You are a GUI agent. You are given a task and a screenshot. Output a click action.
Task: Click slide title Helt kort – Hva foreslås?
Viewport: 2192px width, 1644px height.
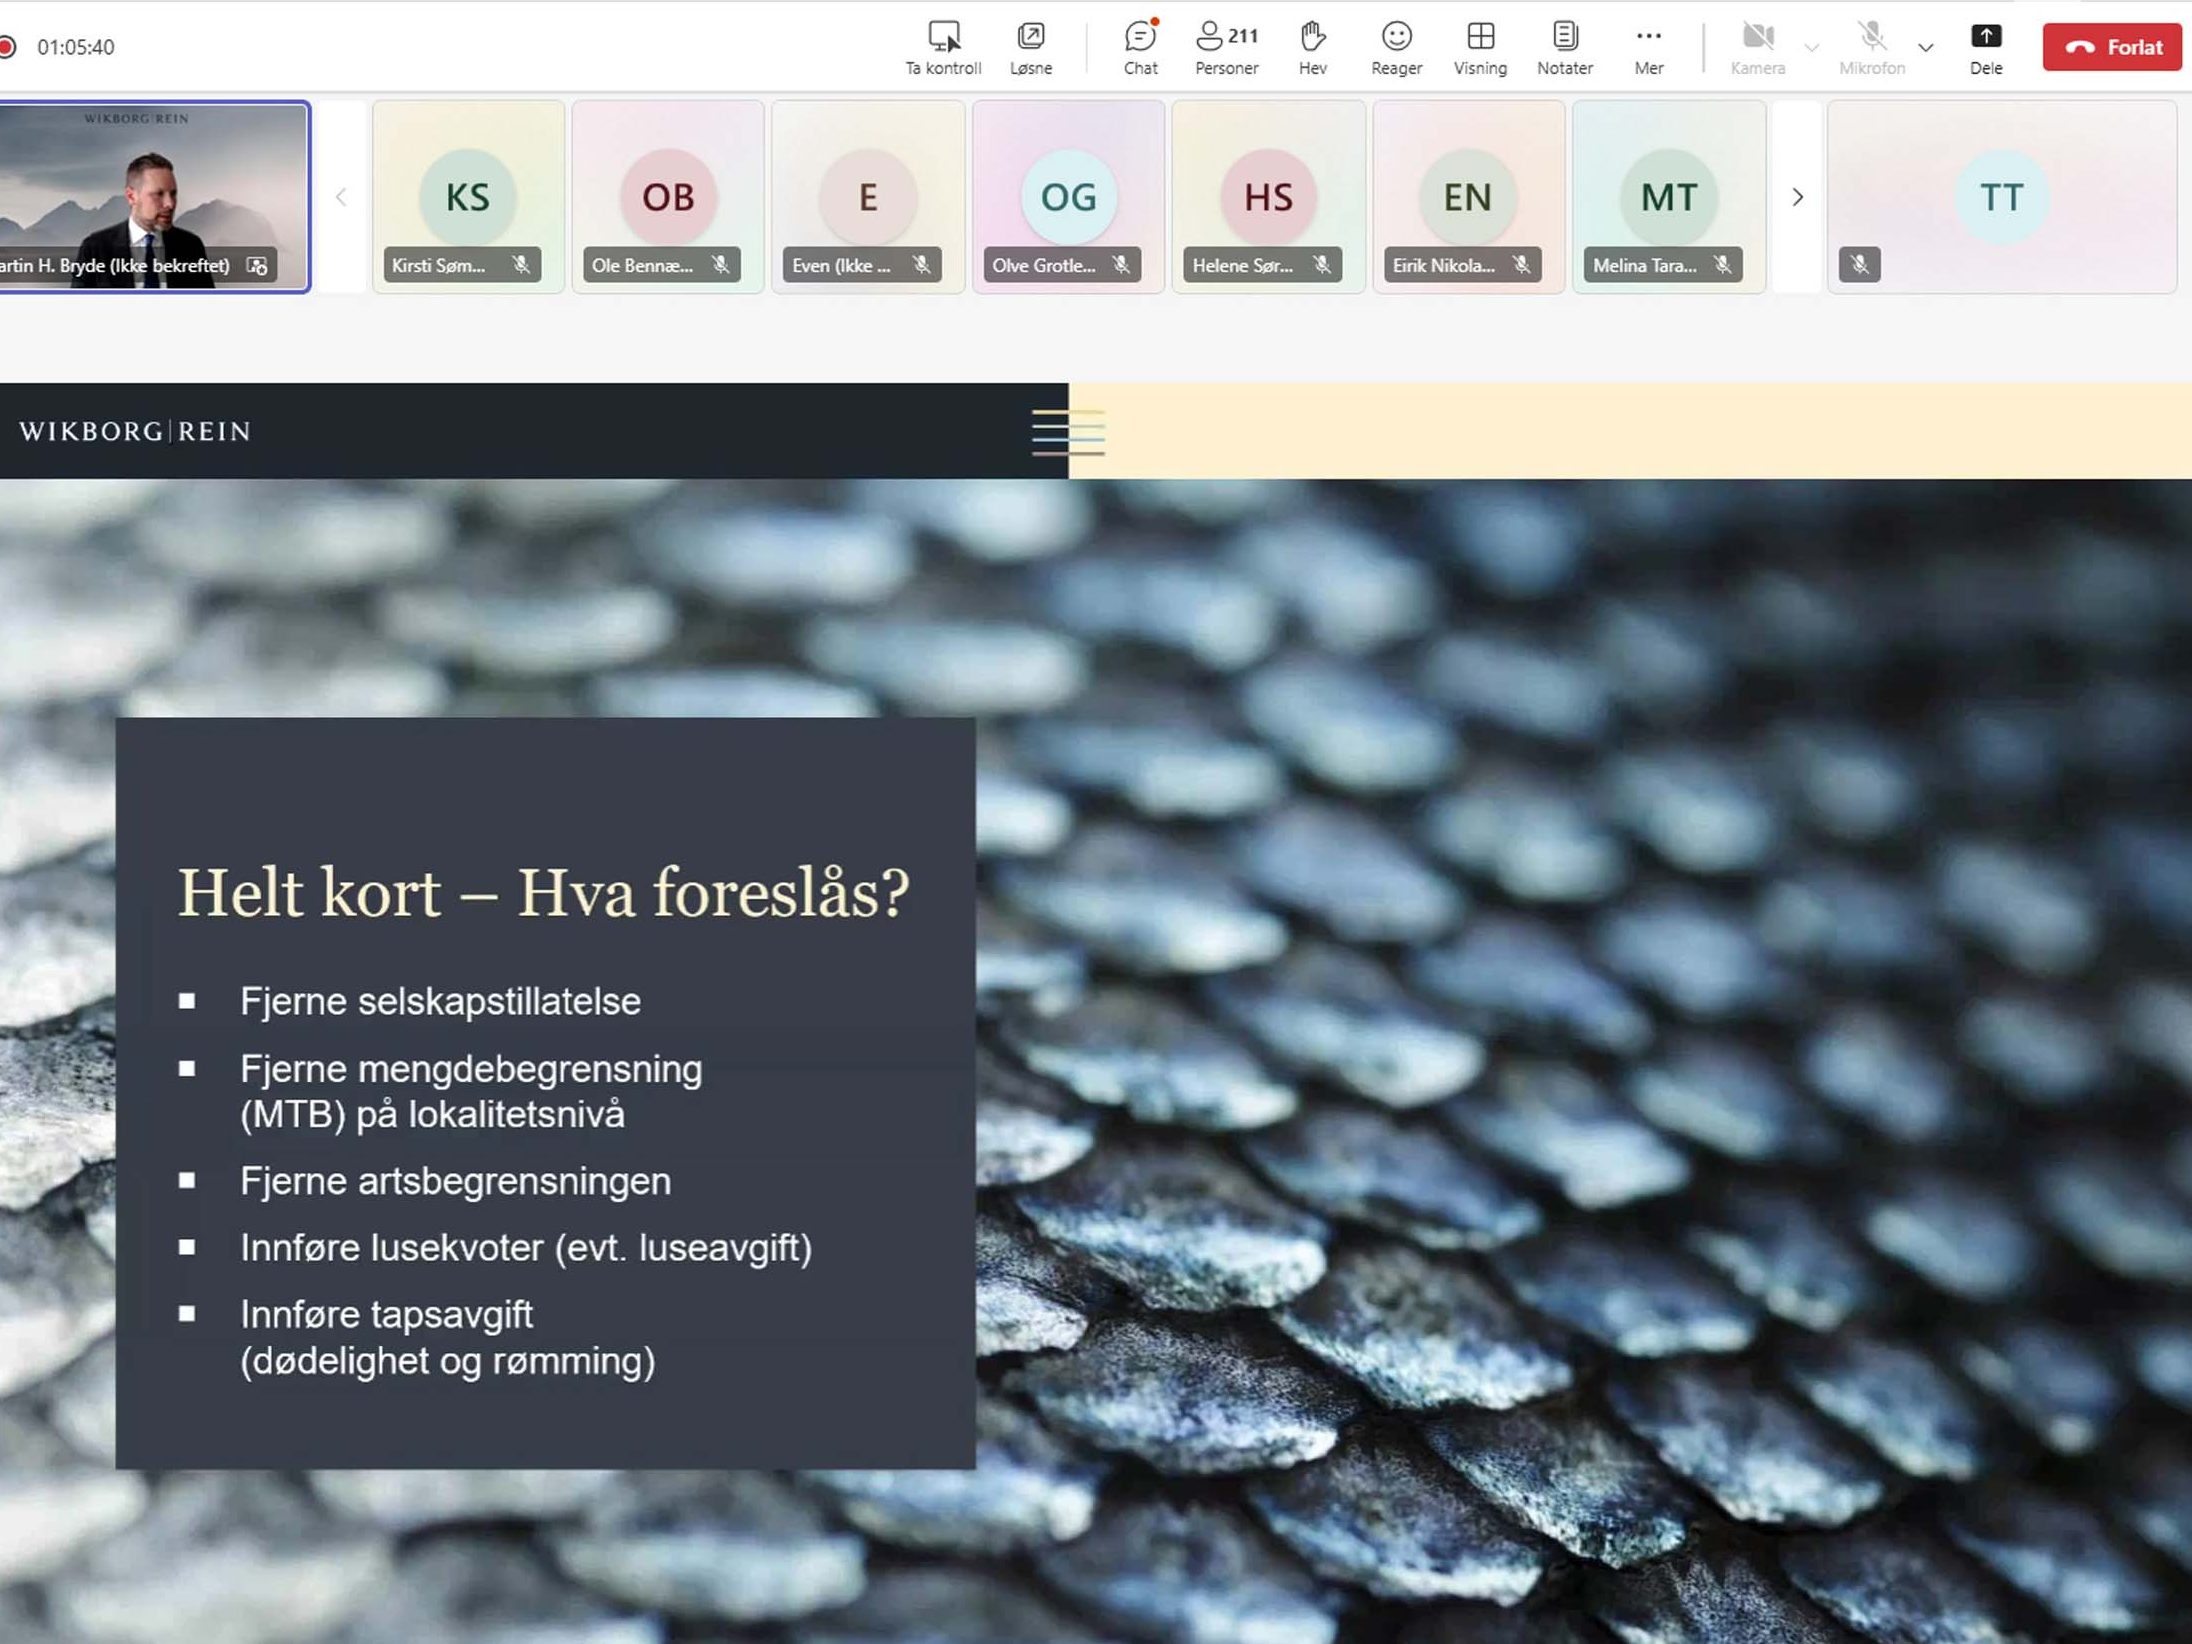click(543, 892)
